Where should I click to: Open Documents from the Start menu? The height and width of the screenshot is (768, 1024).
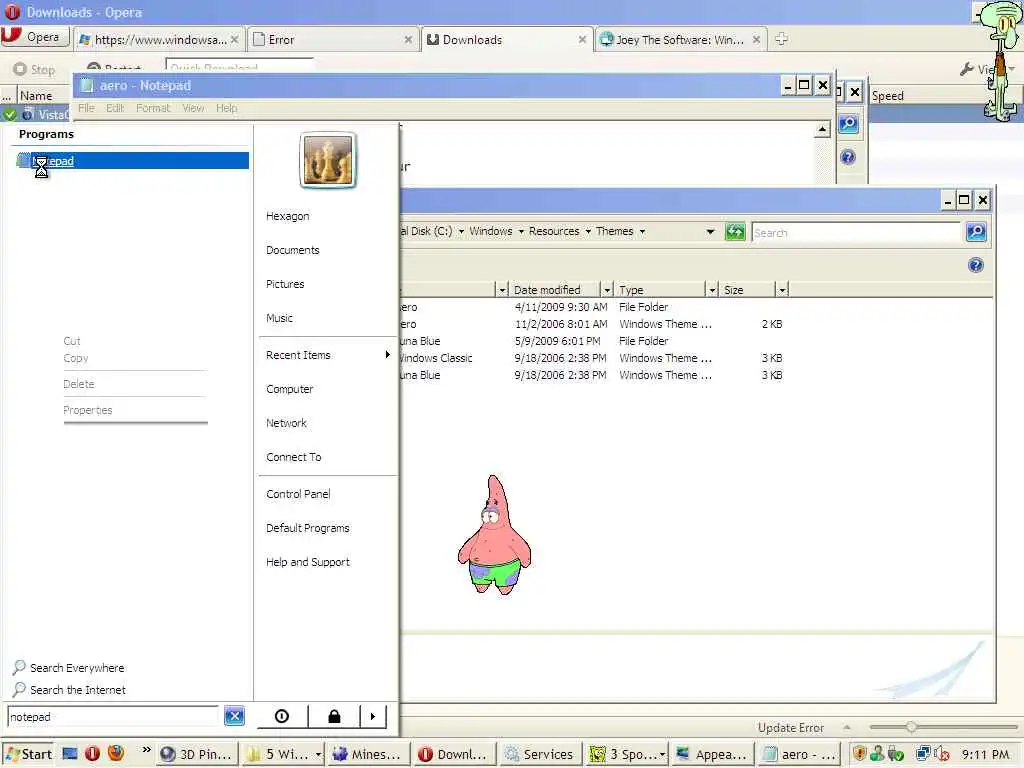pyautogui.click(x=293, y=250)
